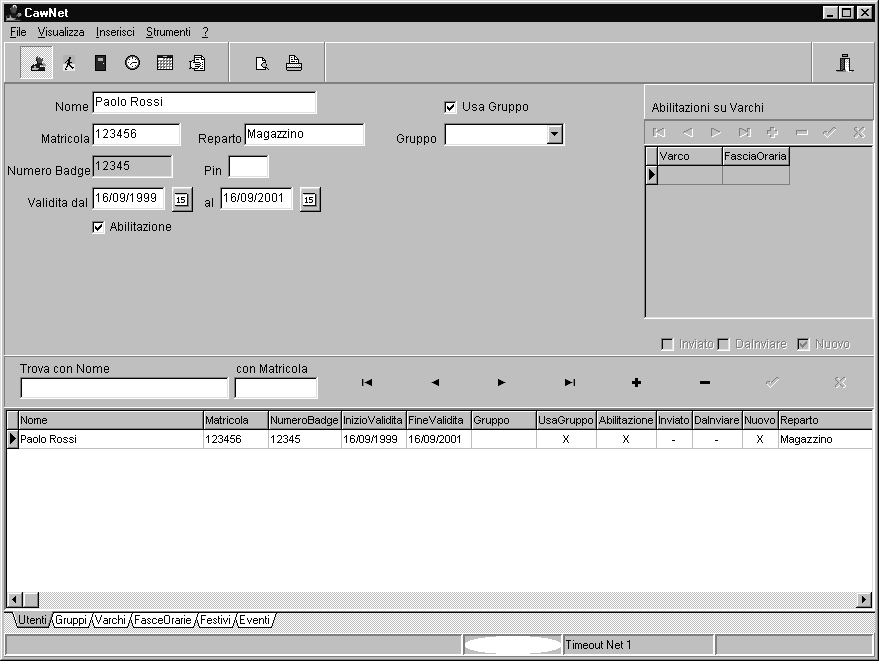Screen dimensions: 879x661
Task: Select 'Paolo Rossi' row in users table
Action: coord(440,439)
